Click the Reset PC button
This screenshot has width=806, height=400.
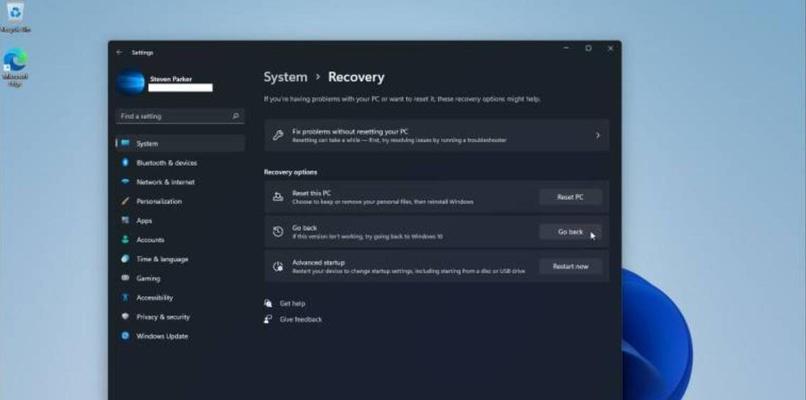click(570, 197)
